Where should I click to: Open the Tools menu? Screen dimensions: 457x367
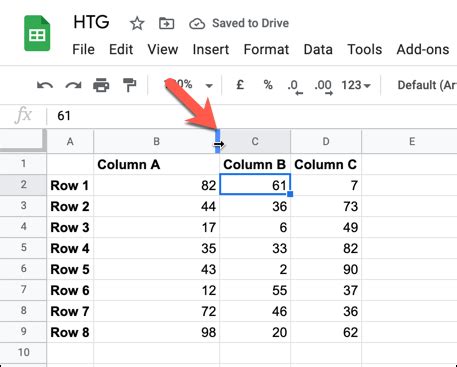point(365,49)
